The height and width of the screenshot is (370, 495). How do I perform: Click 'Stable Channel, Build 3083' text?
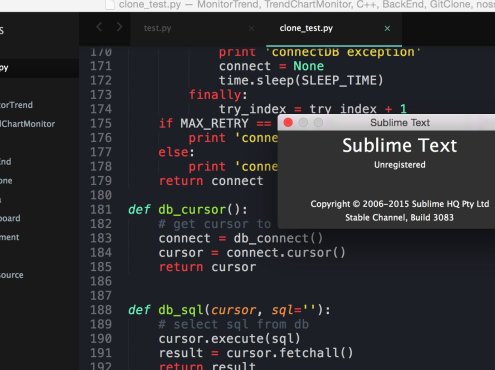(399, 218)
